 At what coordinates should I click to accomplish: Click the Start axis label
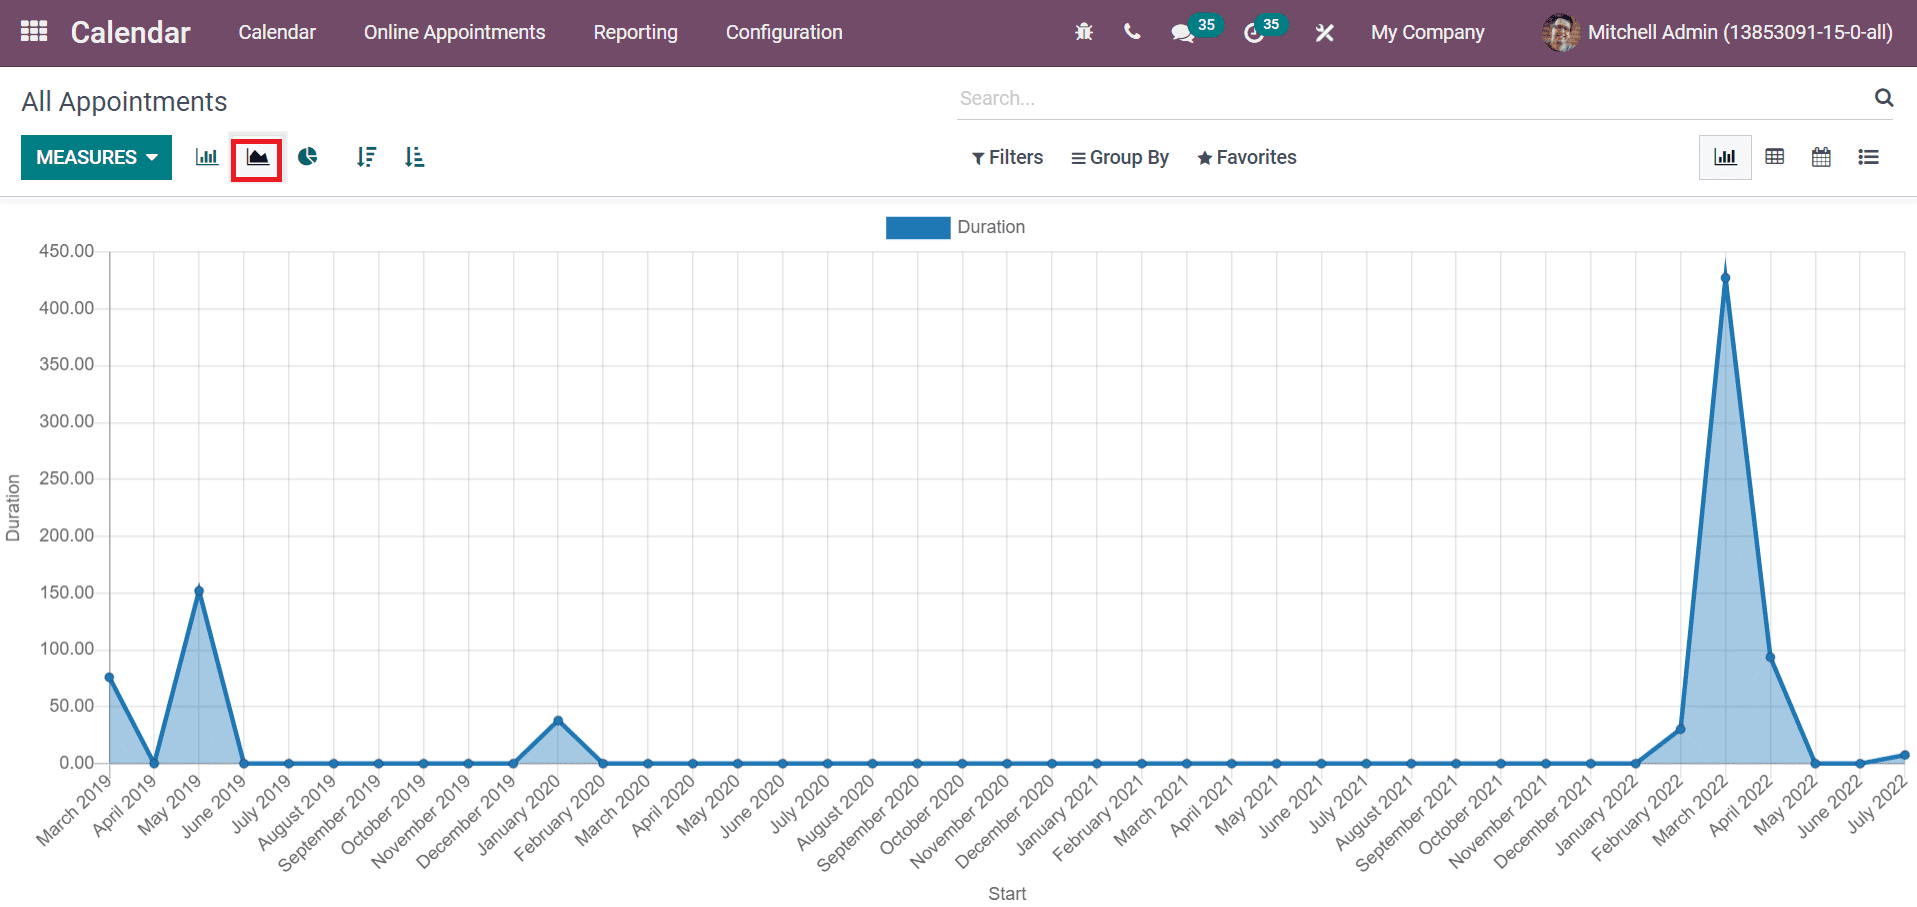point(1007,893)
